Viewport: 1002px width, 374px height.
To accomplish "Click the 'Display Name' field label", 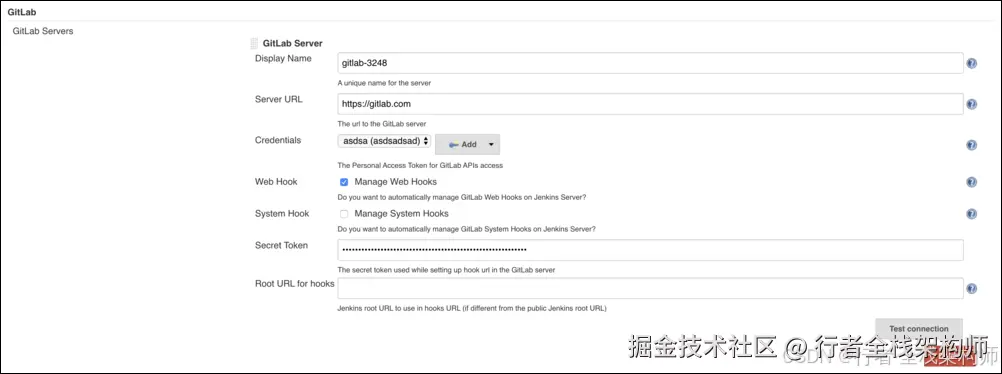I will click(283, 59).
